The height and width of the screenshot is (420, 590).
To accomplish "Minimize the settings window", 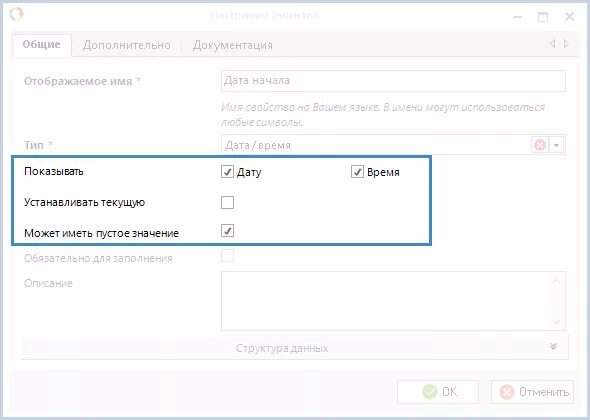I will [x=517, y=17].
